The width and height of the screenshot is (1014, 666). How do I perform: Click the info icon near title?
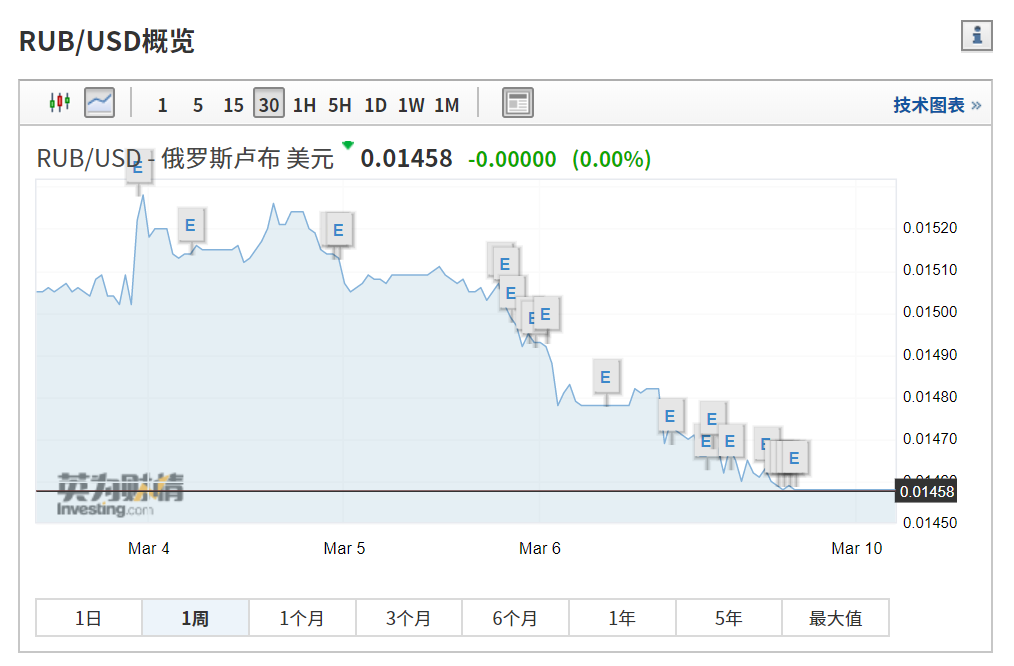point(976,36)
